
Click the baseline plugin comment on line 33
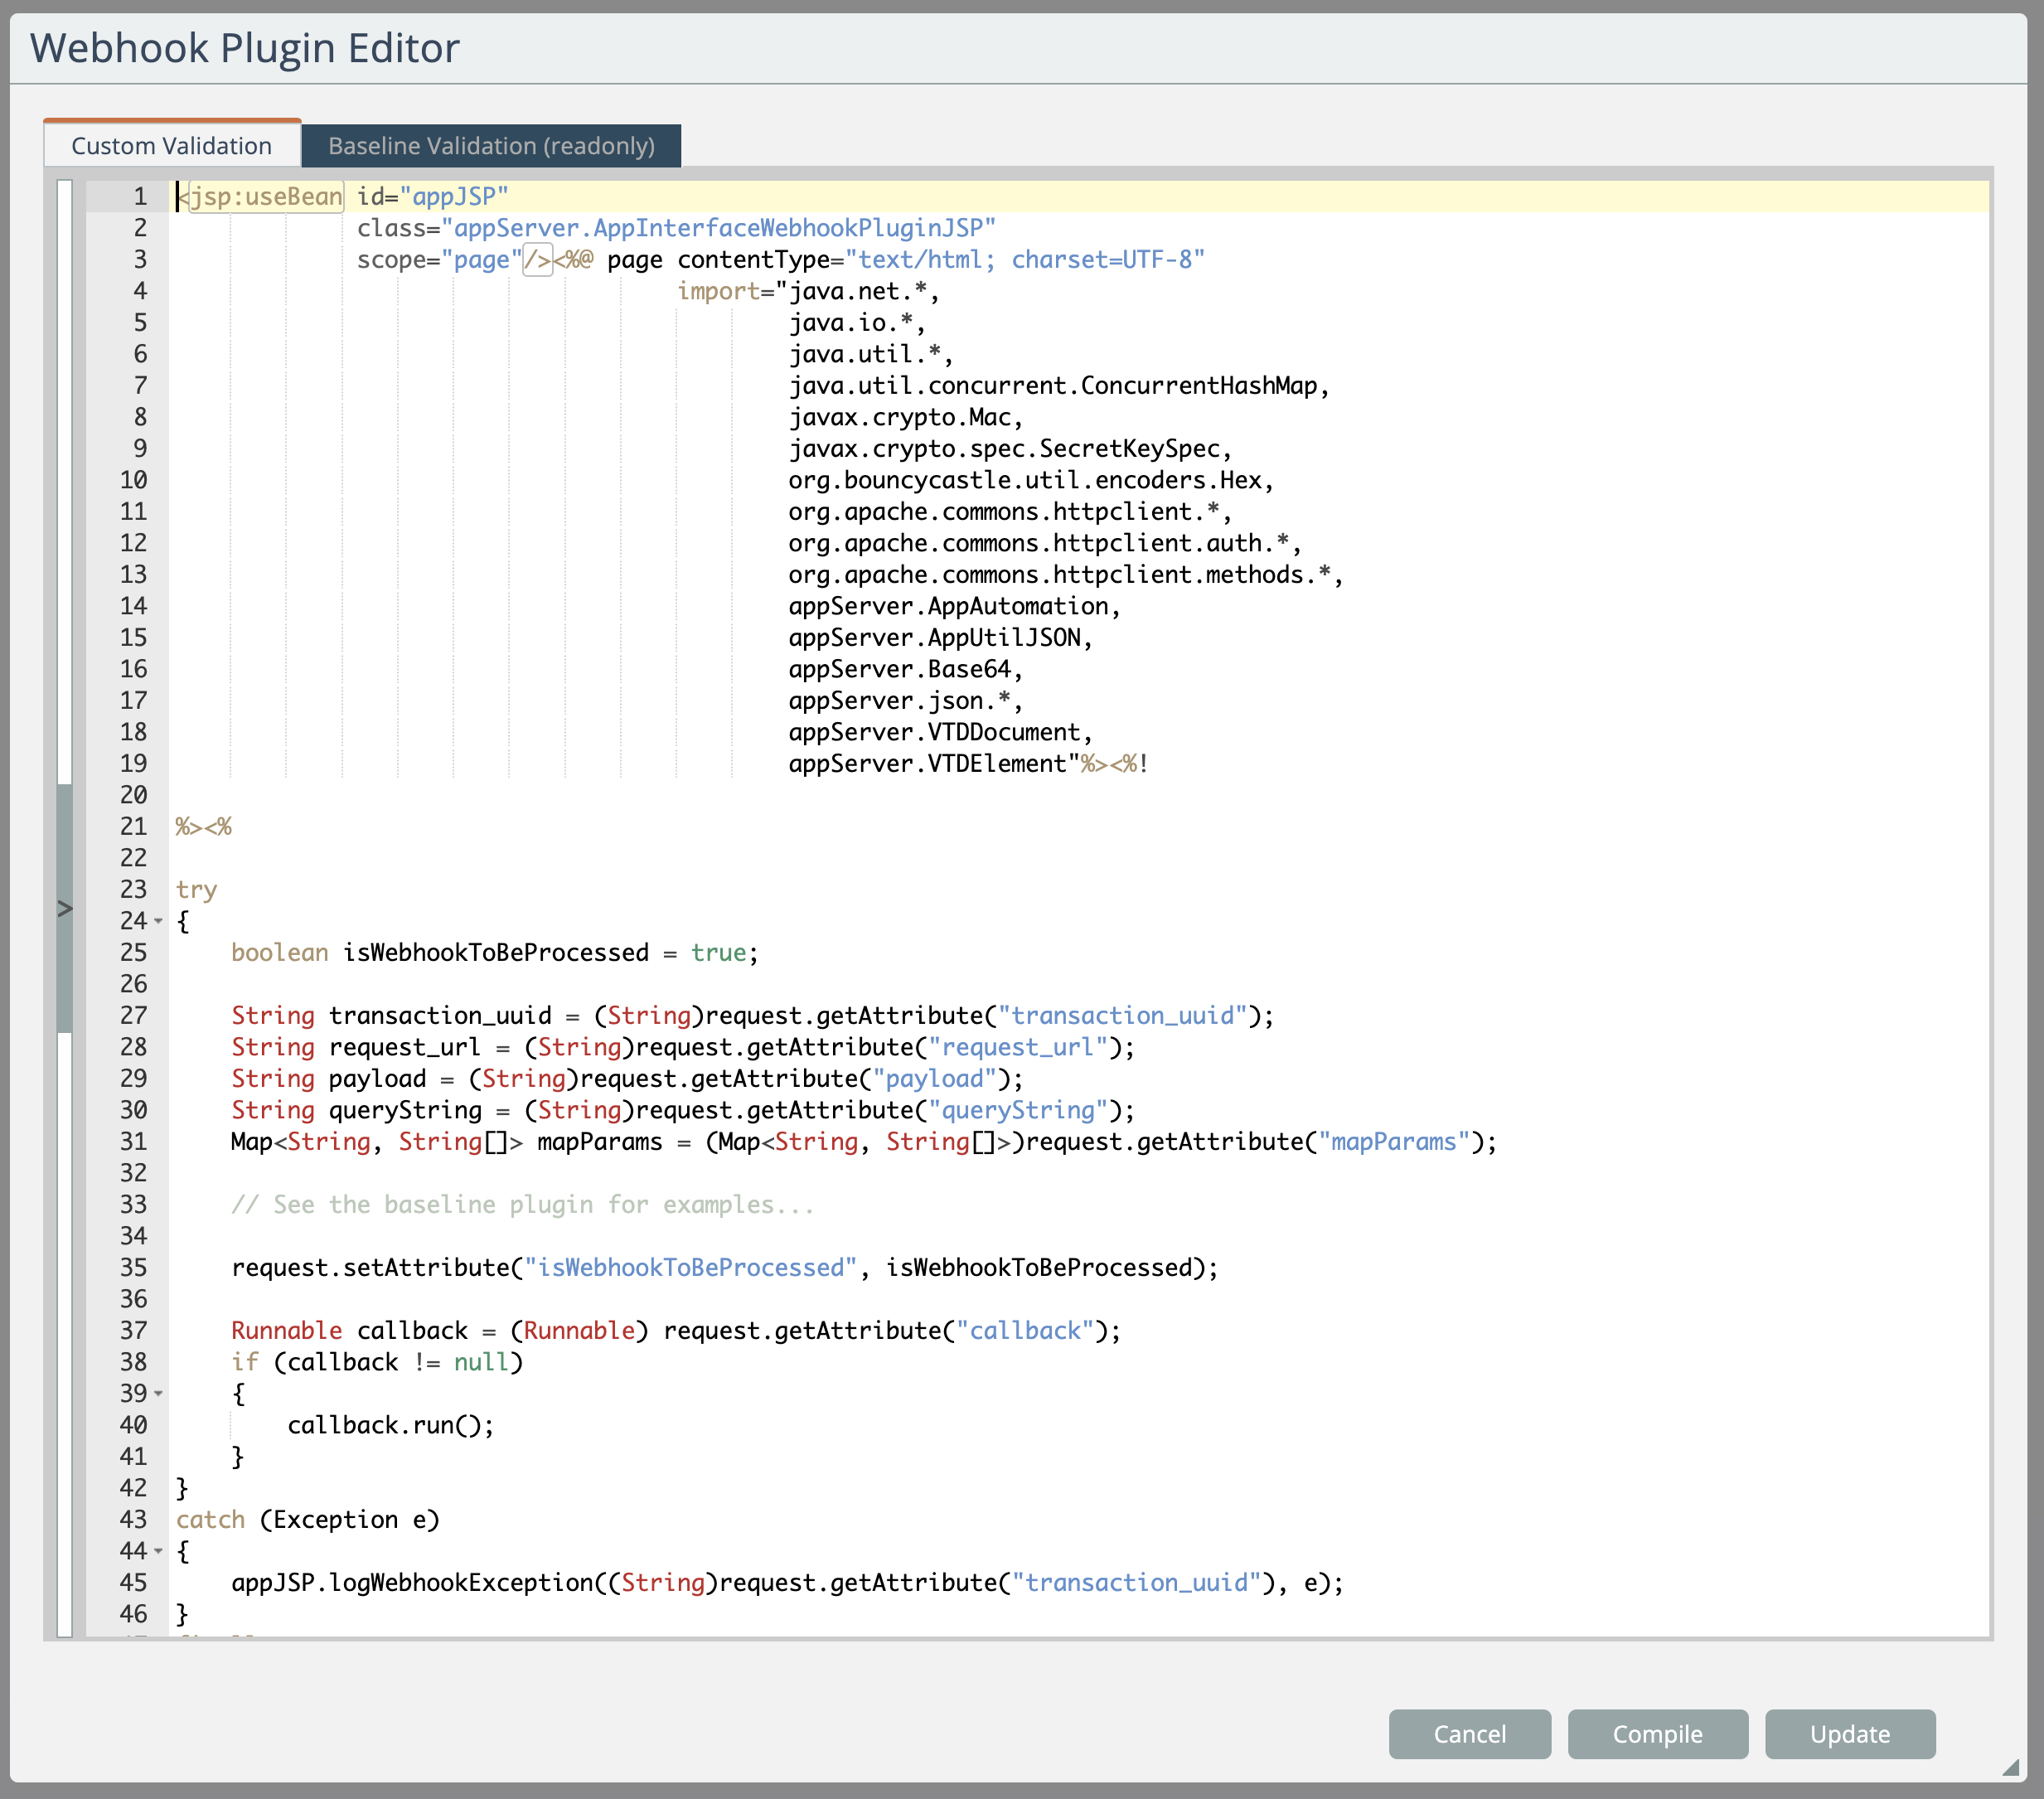pyautogui.click(x=522, y=1204)
